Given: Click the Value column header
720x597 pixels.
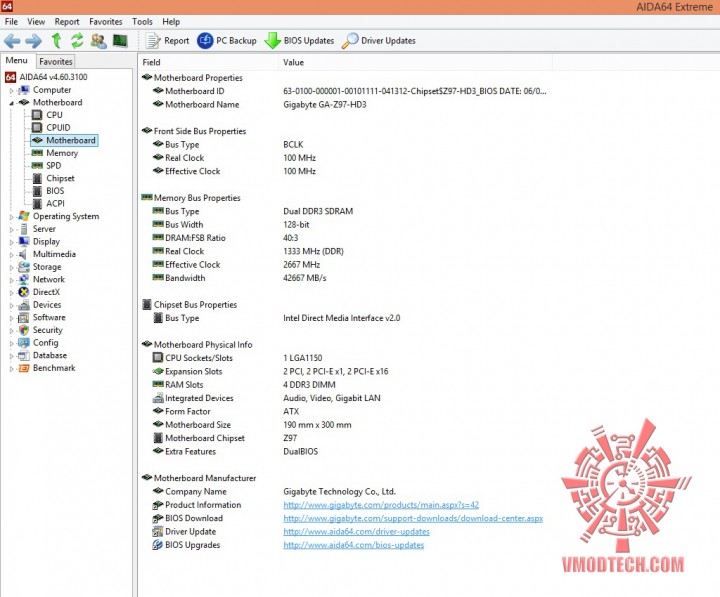Looking at the screenshot, I should (x=416, y=62).
